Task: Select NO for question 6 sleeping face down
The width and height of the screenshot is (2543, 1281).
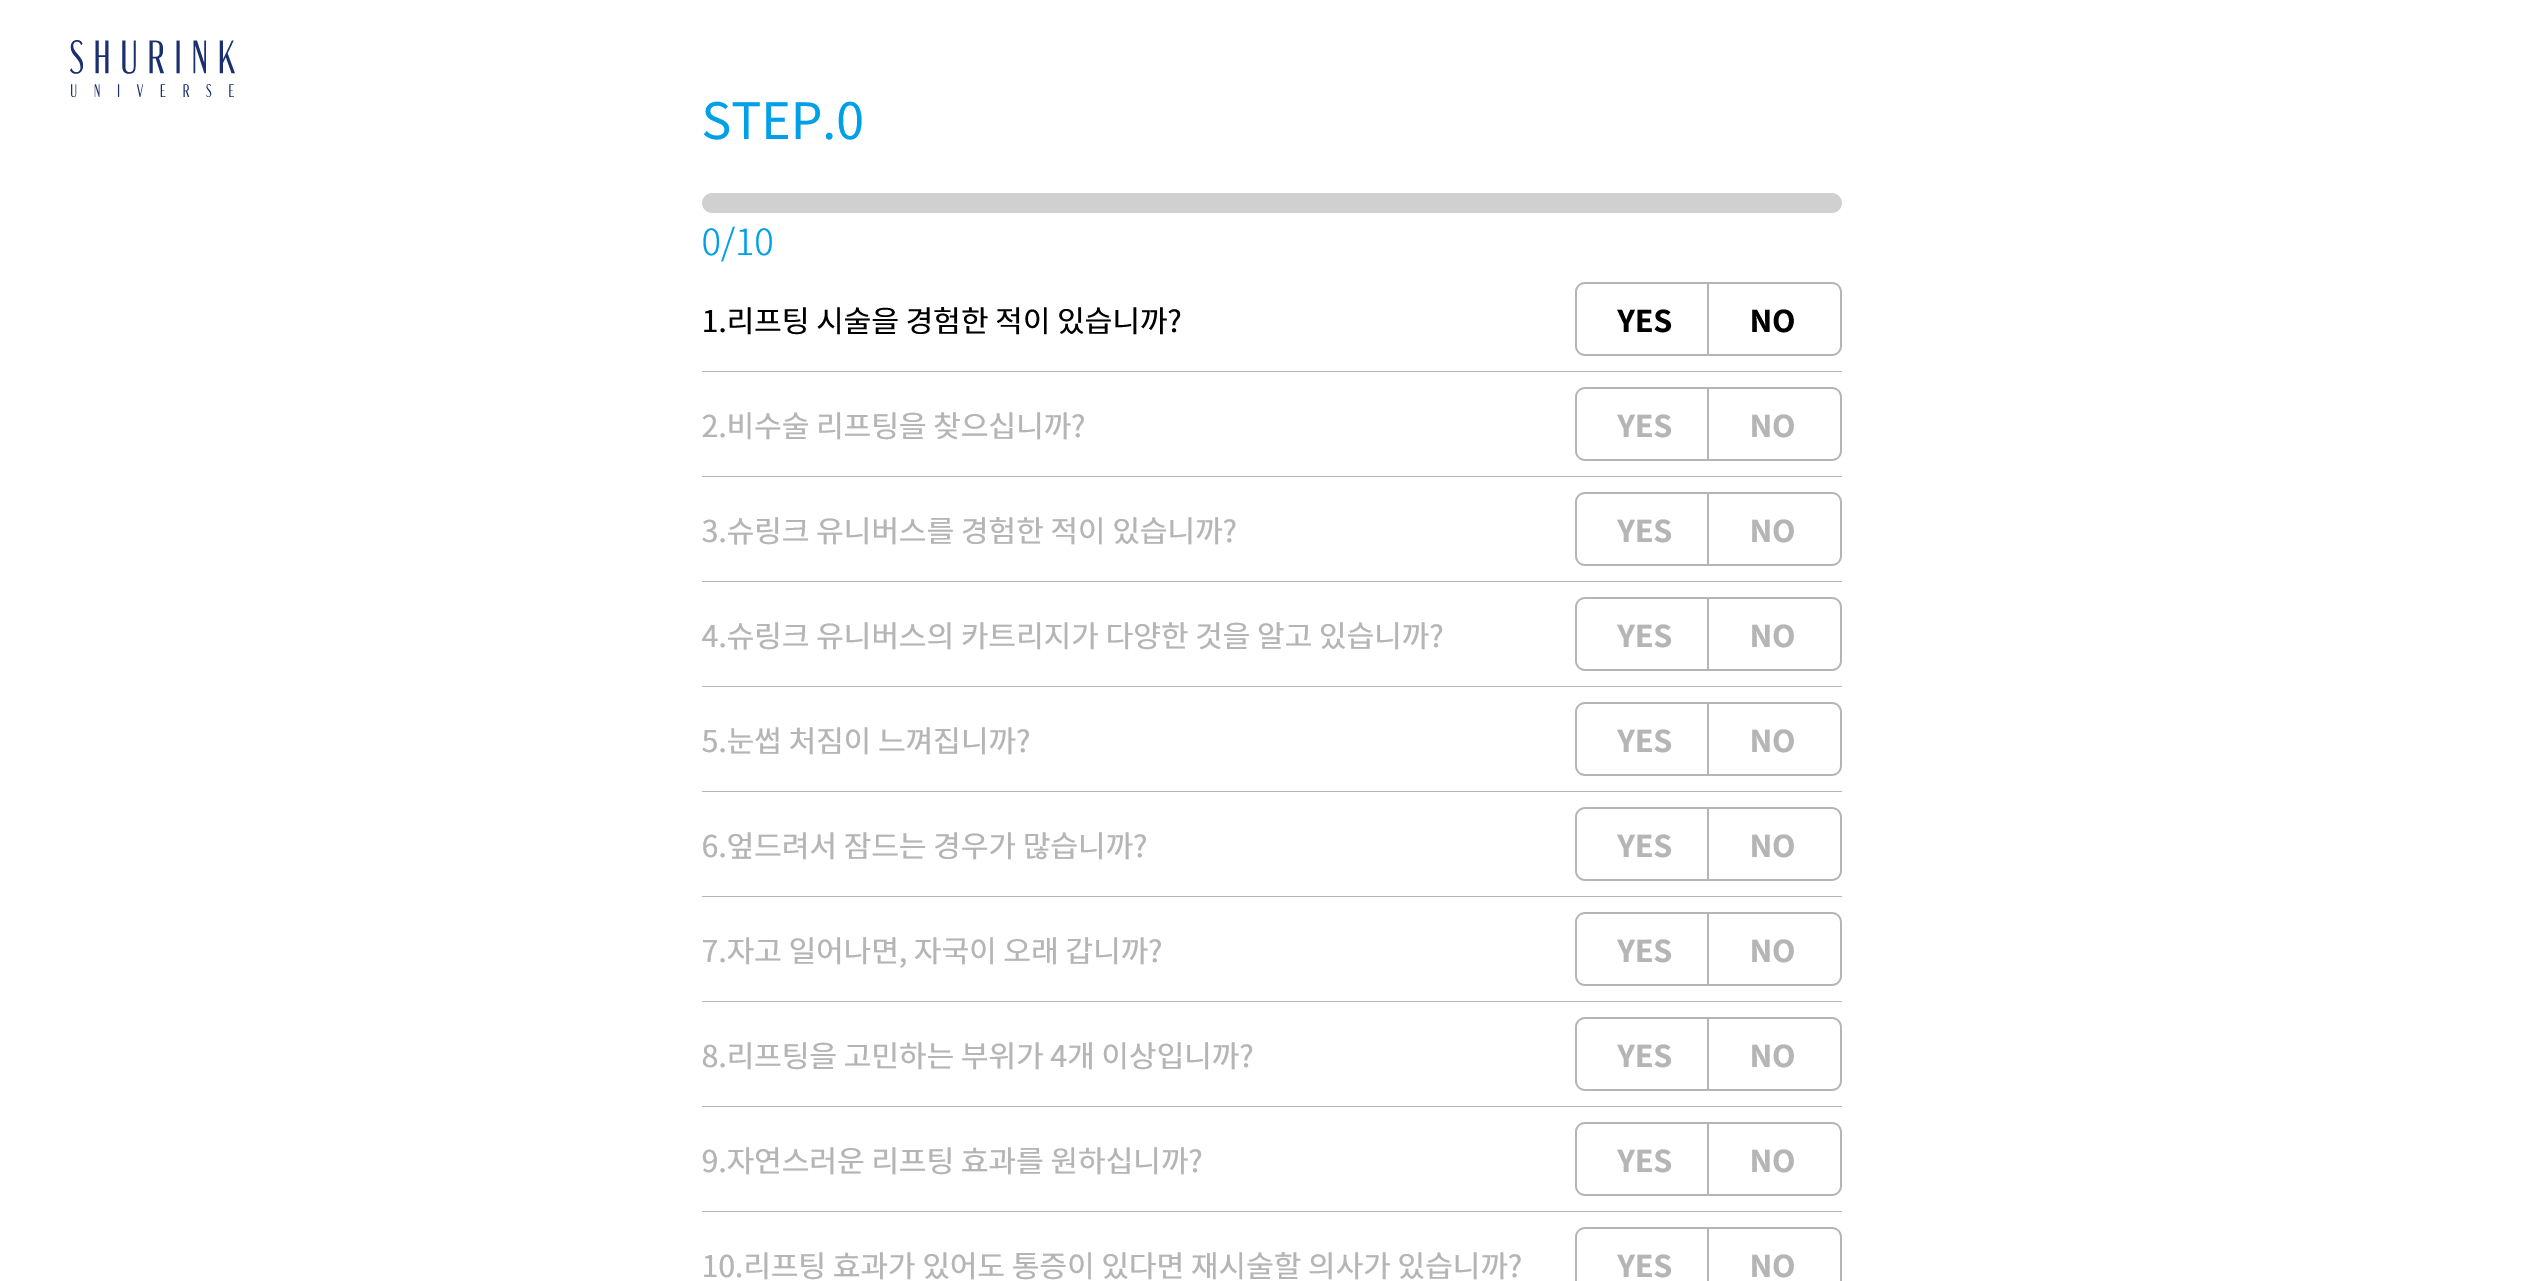Action: (1773, 845)
